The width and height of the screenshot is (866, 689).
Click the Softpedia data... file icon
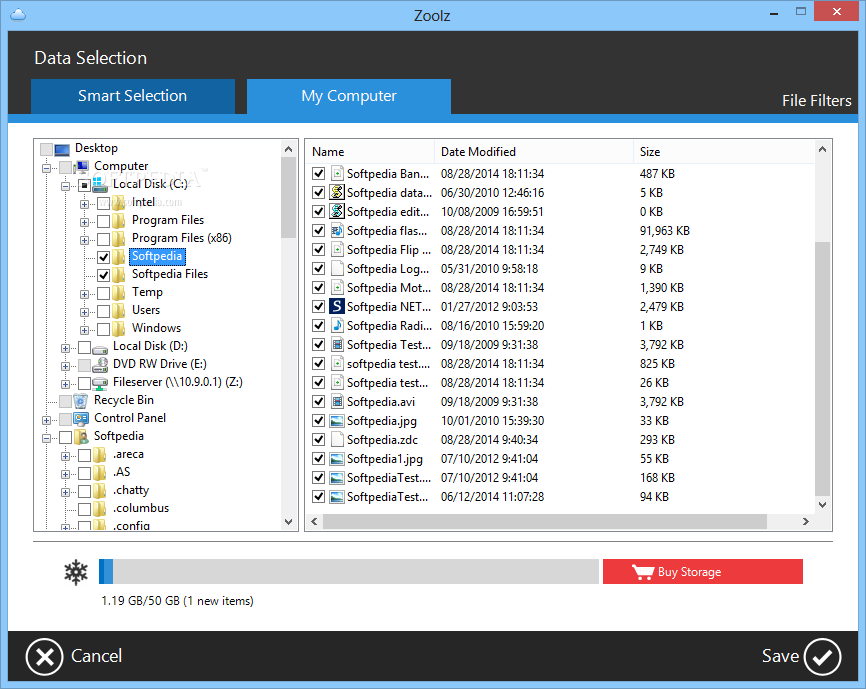point(337,192)
